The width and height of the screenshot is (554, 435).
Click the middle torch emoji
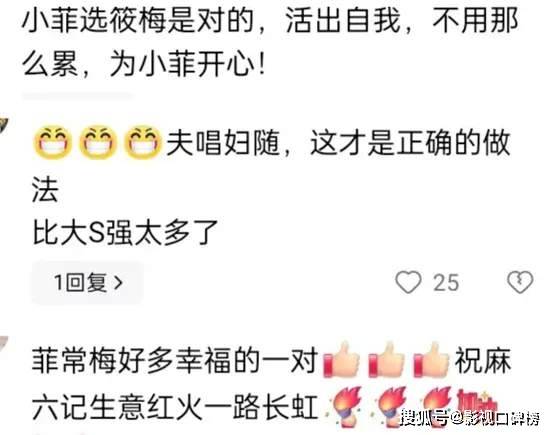(x=390, y=405)
